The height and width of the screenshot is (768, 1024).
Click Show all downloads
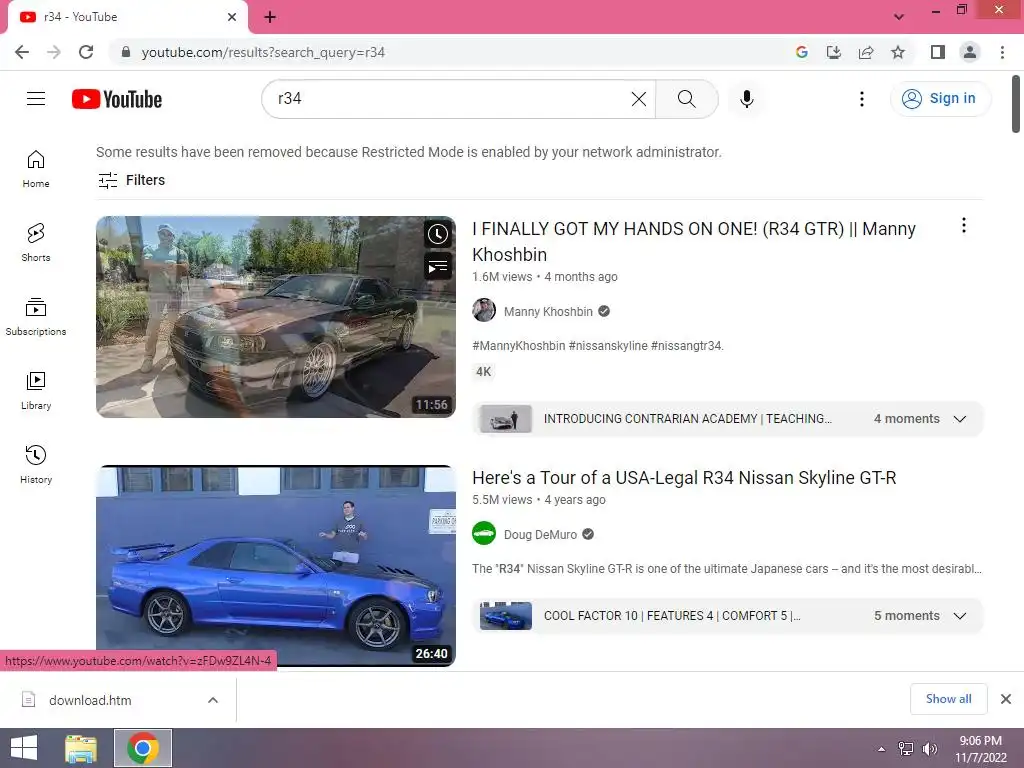(948, 699)
